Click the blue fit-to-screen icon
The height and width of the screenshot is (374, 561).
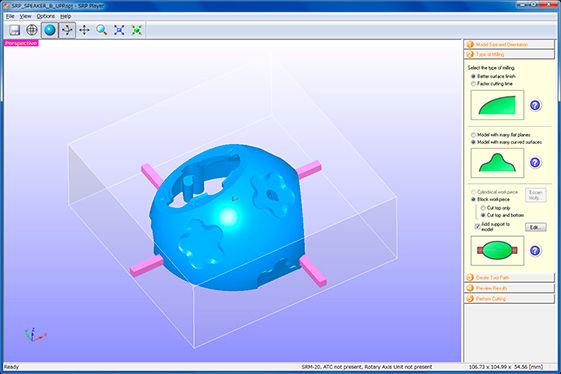pyautogui.click(x=119, y=30)
